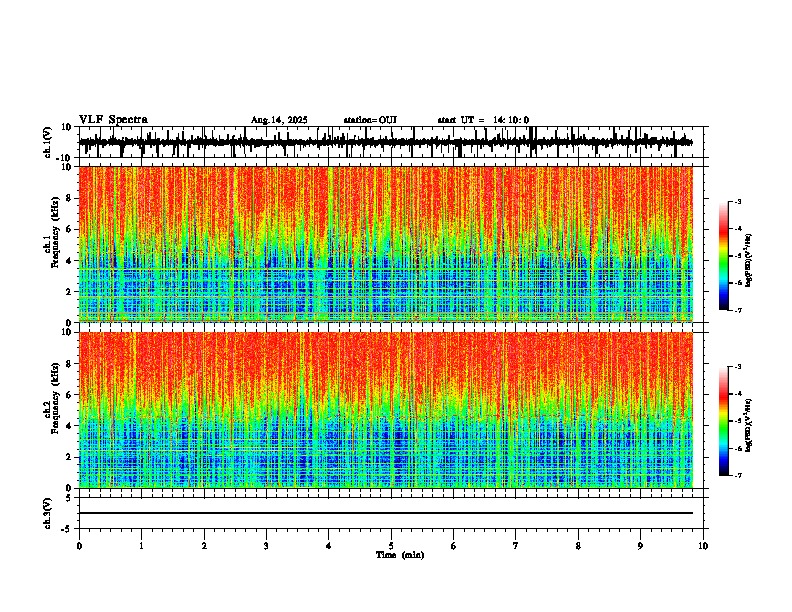Screen dimensions: 792x612
Task: Click the time axis tick label "1"
Action: pos(141,546)
